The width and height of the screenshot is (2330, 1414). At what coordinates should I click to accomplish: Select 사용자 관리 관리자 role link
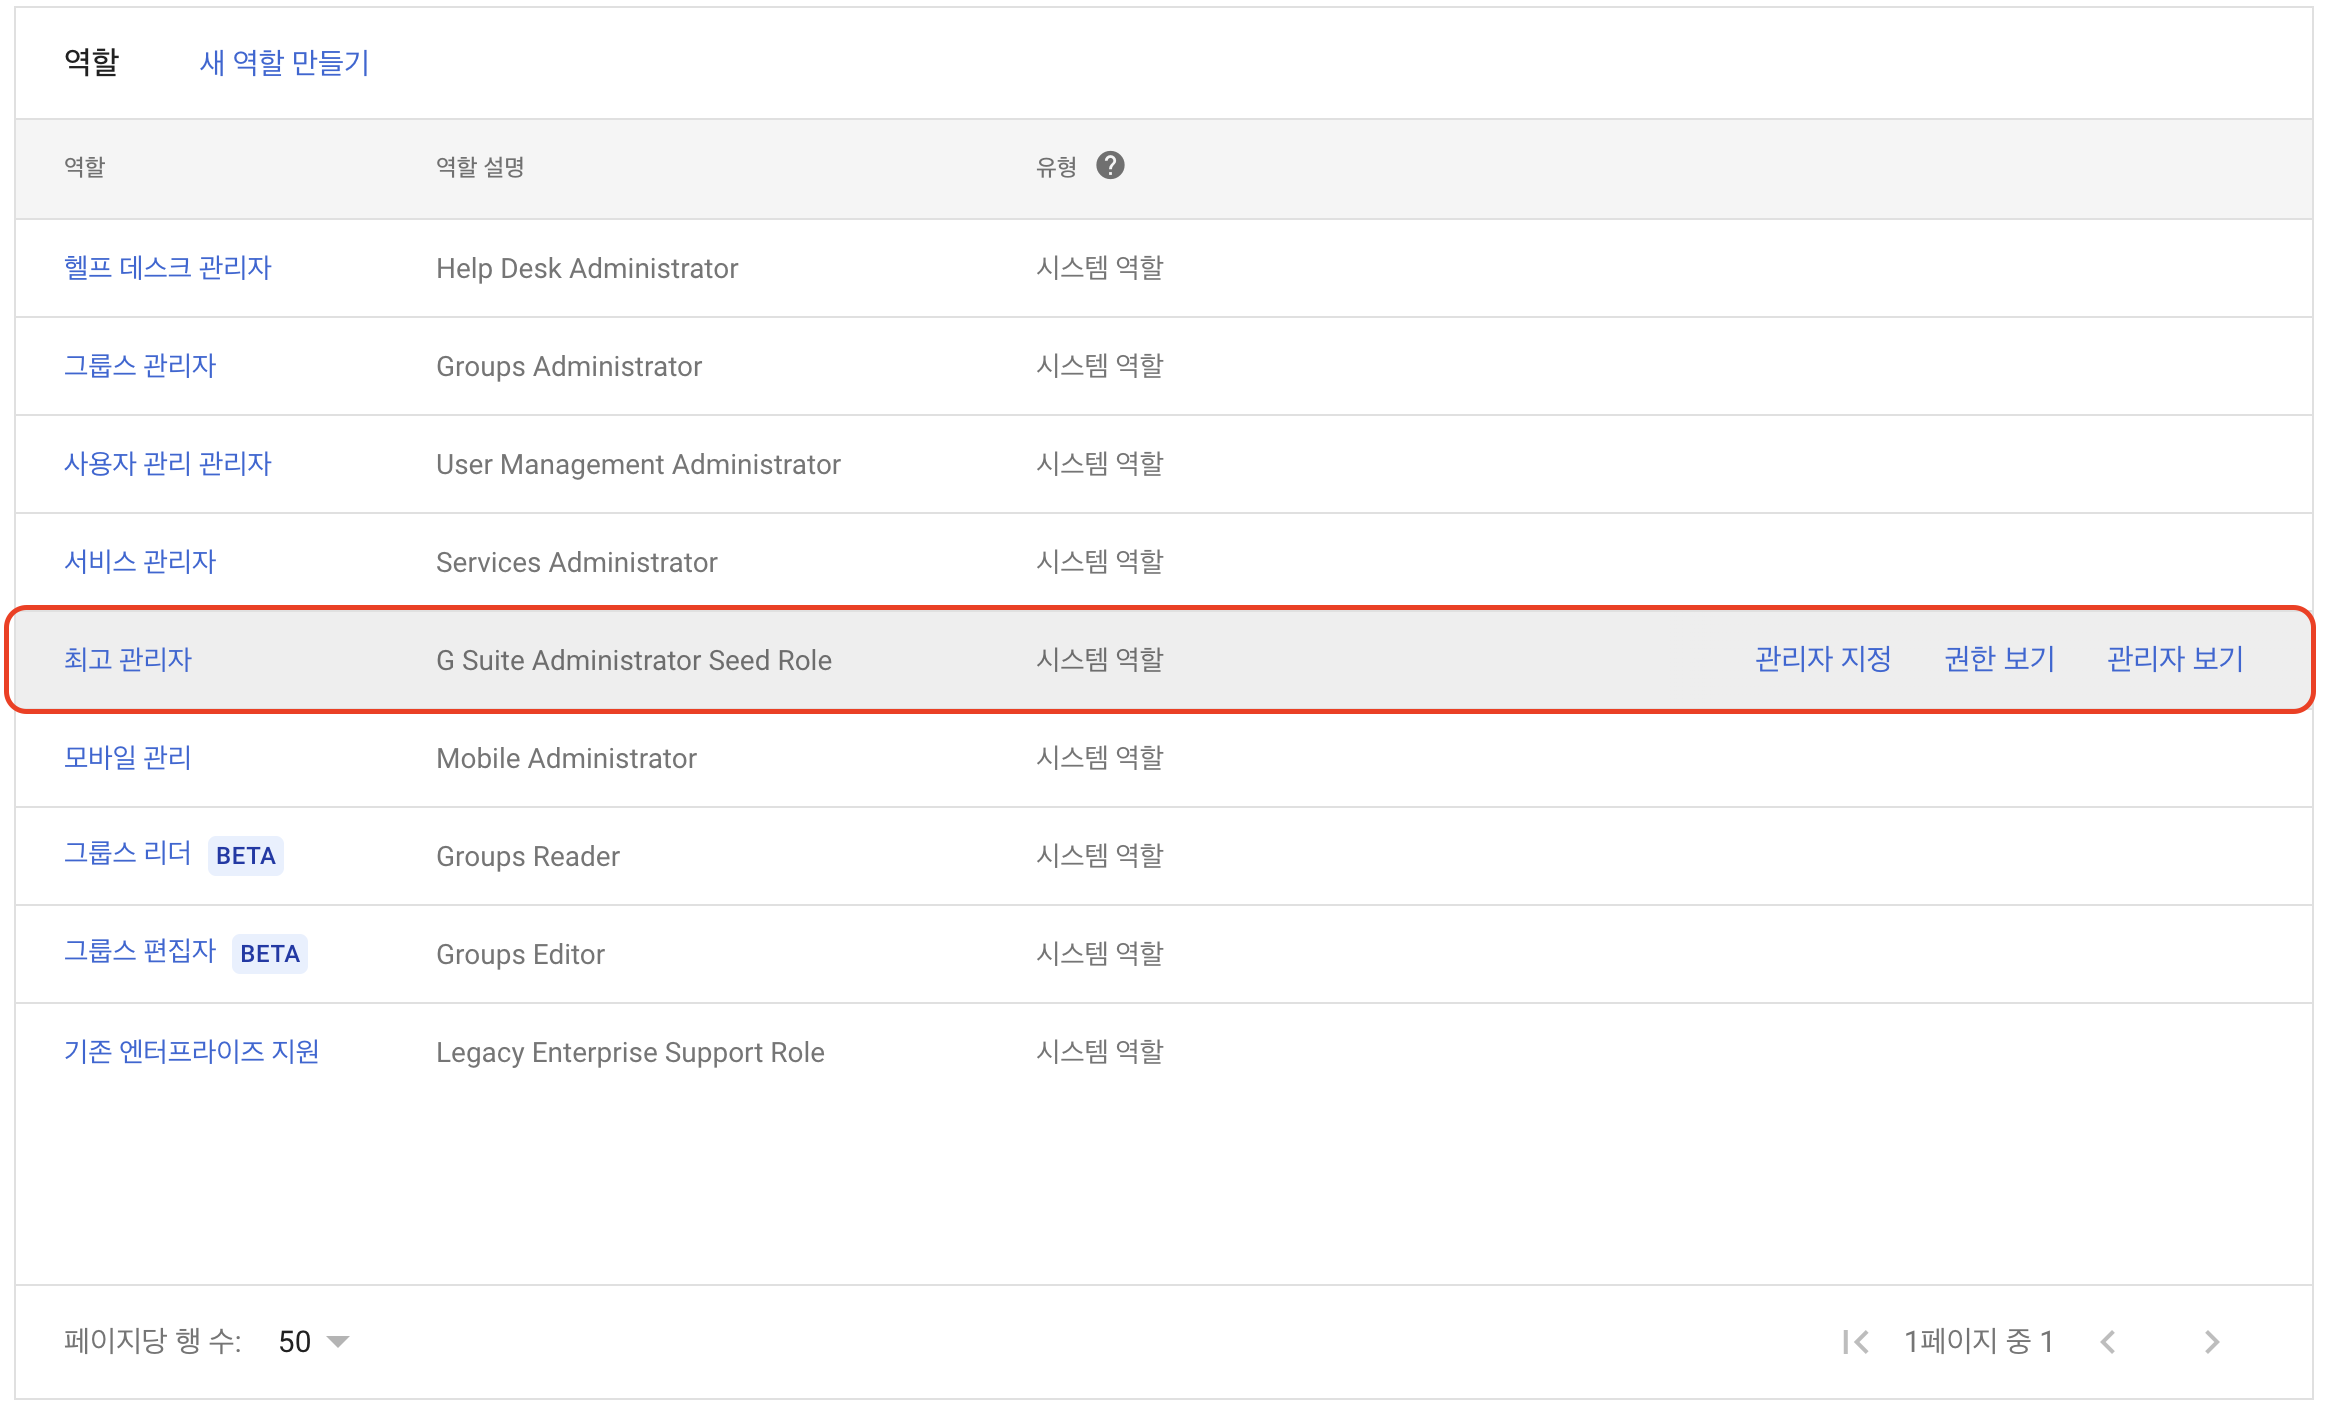pos(167,464)
